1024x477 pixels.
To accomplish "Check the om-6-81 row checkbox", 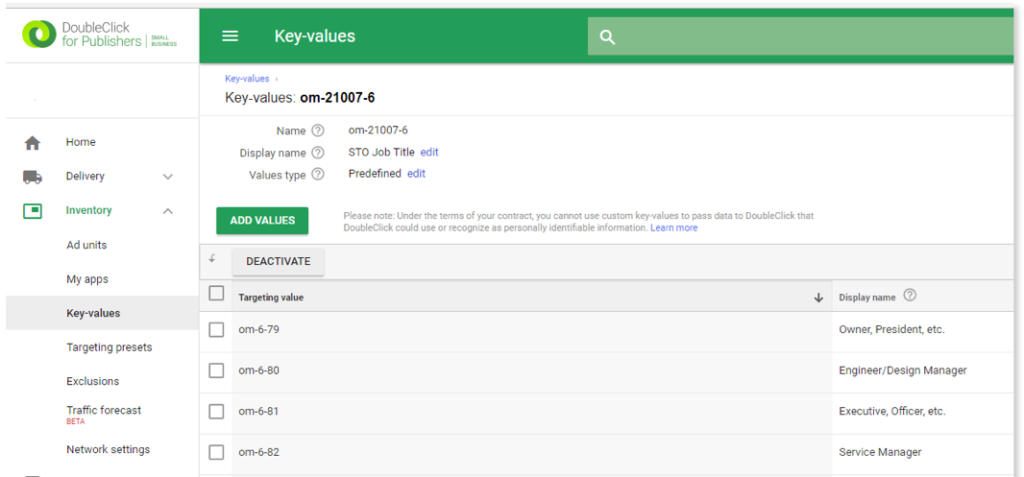I will click(x=216, y=412).
